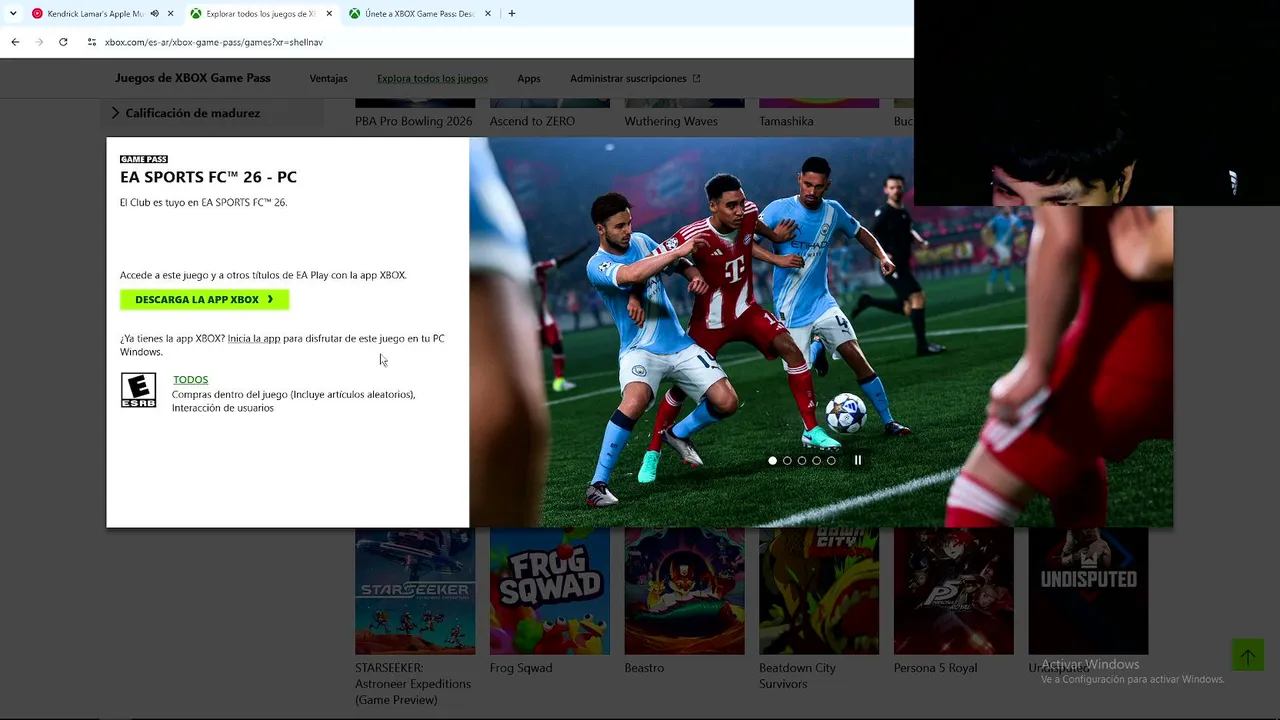Viewport: 1280px width, 720px height.
Task: Follow the 'Inicia la app' link
Action: [x=254, y=339]
